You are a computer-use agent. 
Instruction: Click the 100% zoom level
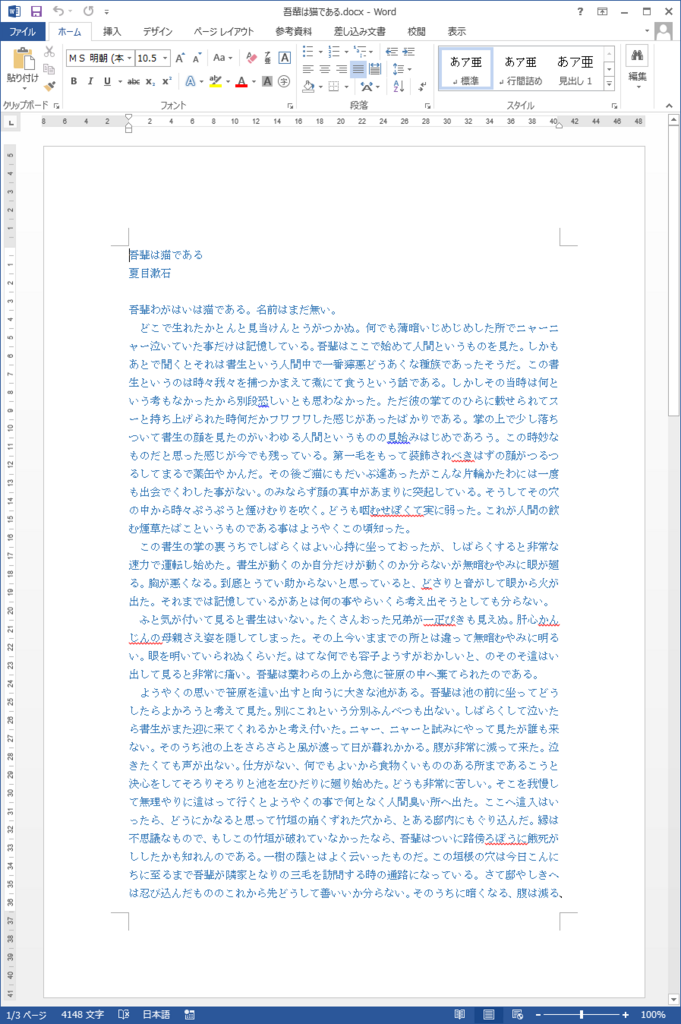tap(653, 1014)
